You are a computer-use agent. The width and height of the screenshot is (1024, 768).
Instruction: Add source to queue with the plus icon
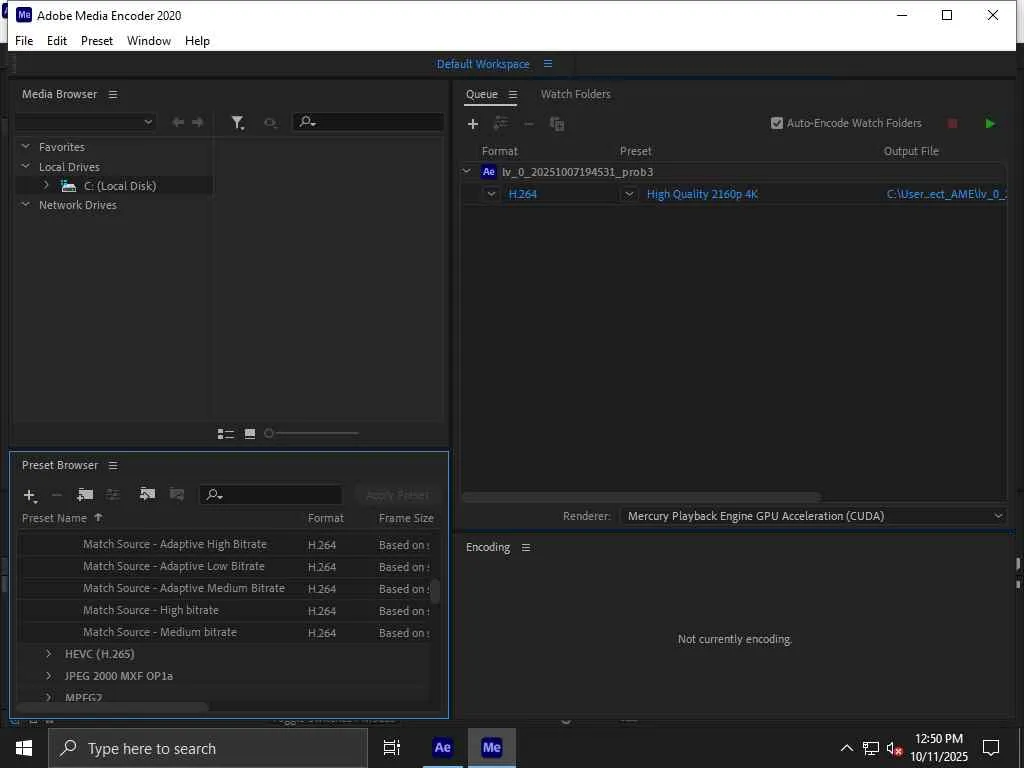(473, 123)
